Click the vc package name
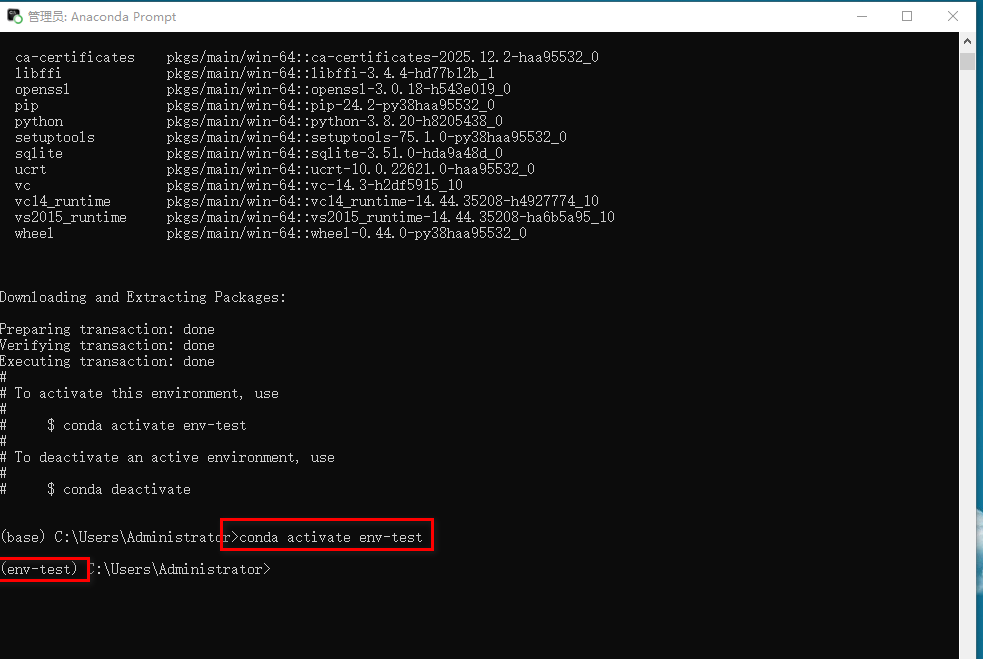This screenshot has width=983, height=659. pyautogui.click(x=23, y=186)
